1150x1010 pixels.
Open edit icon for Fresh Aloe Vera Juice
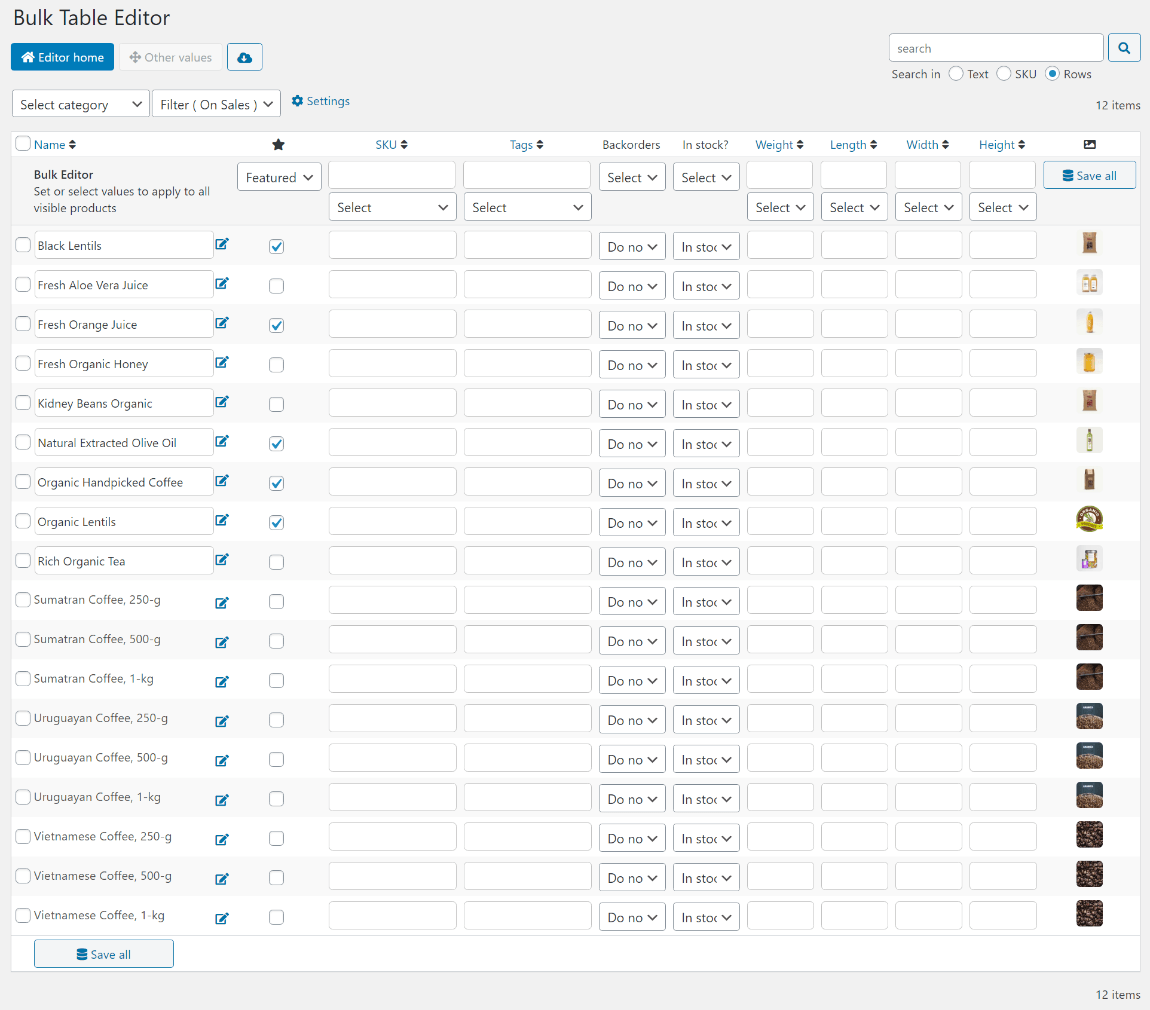pos(221,284)
